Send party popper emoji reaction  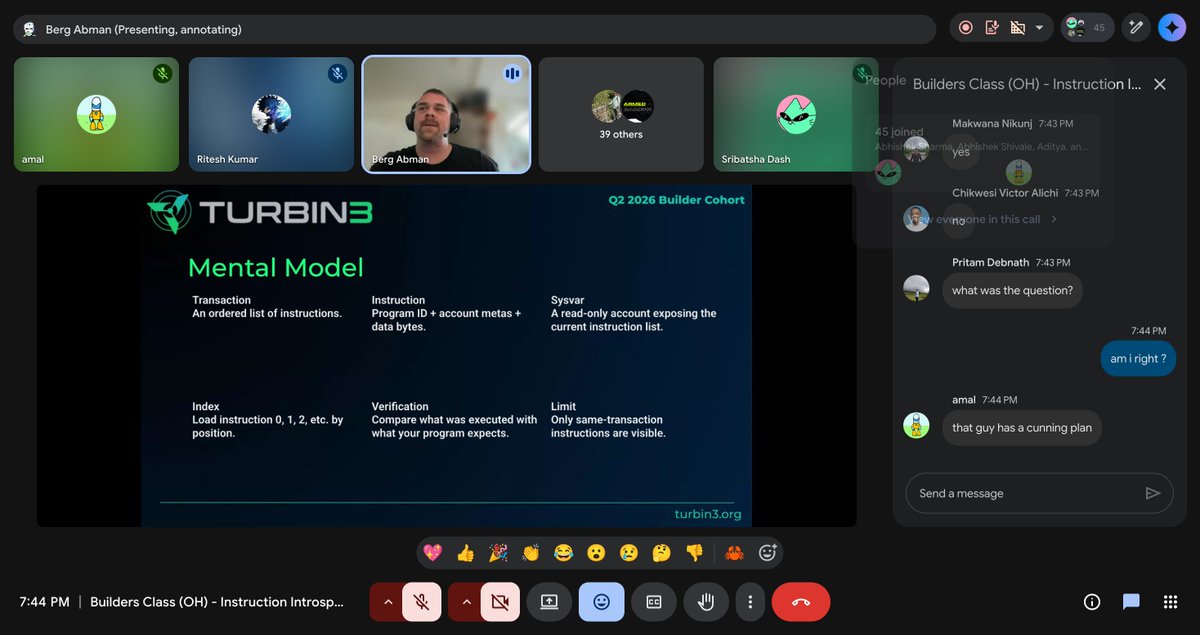point(498,552)
